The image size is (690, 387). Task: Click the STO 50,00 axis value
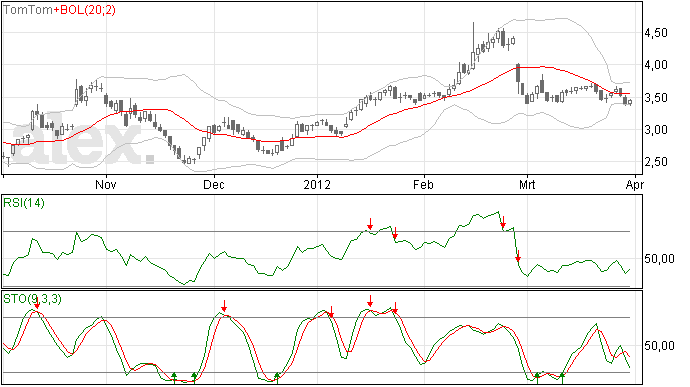click(659, 346)
